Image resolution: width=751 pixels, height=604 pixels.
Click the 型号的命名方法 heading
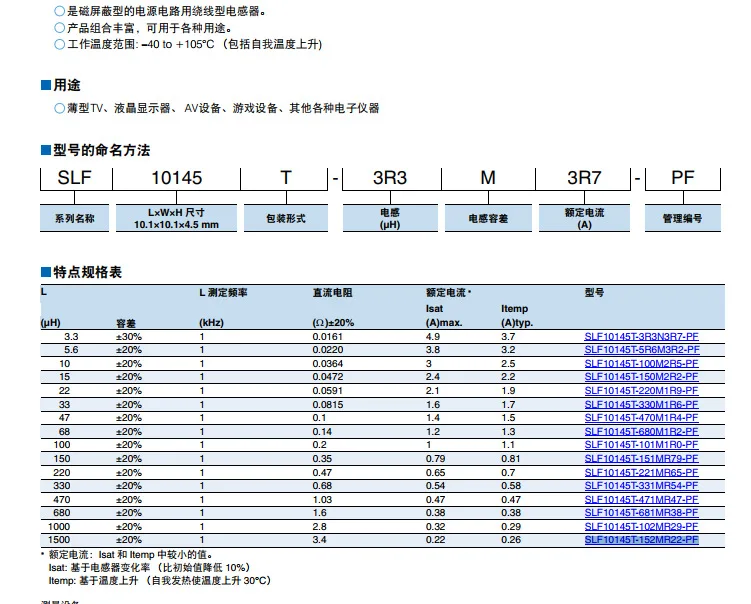click(102, 150)
